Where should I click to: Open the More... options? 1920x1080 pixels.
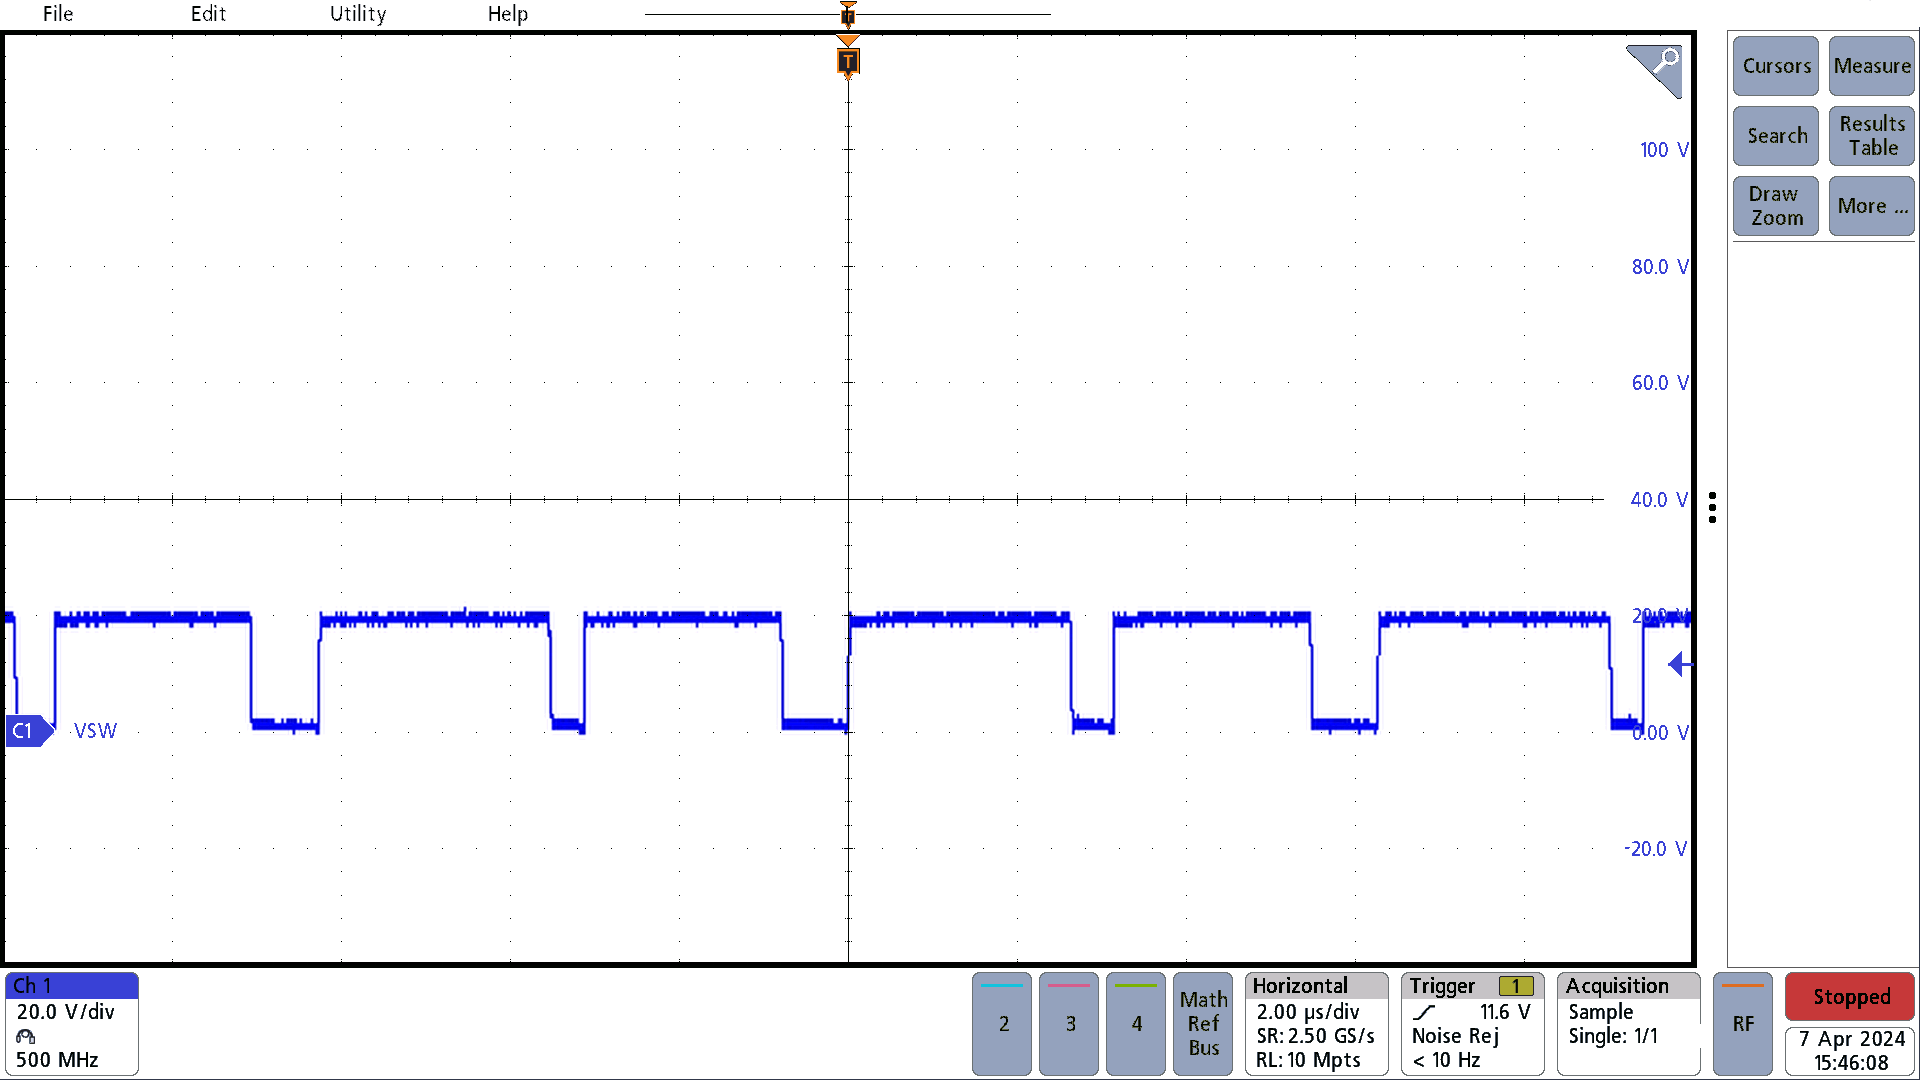click(x=1872, y=206)
